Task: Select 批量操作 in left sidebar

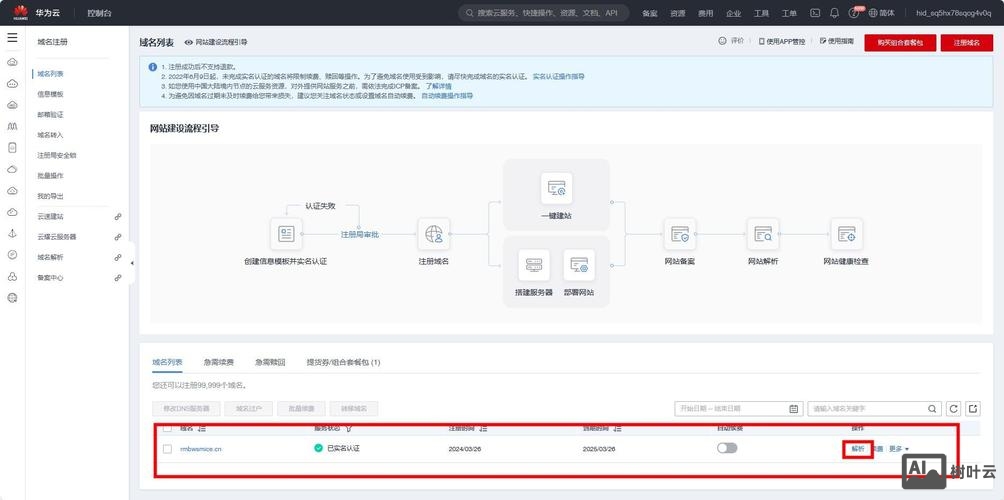Action: (51, 175)
